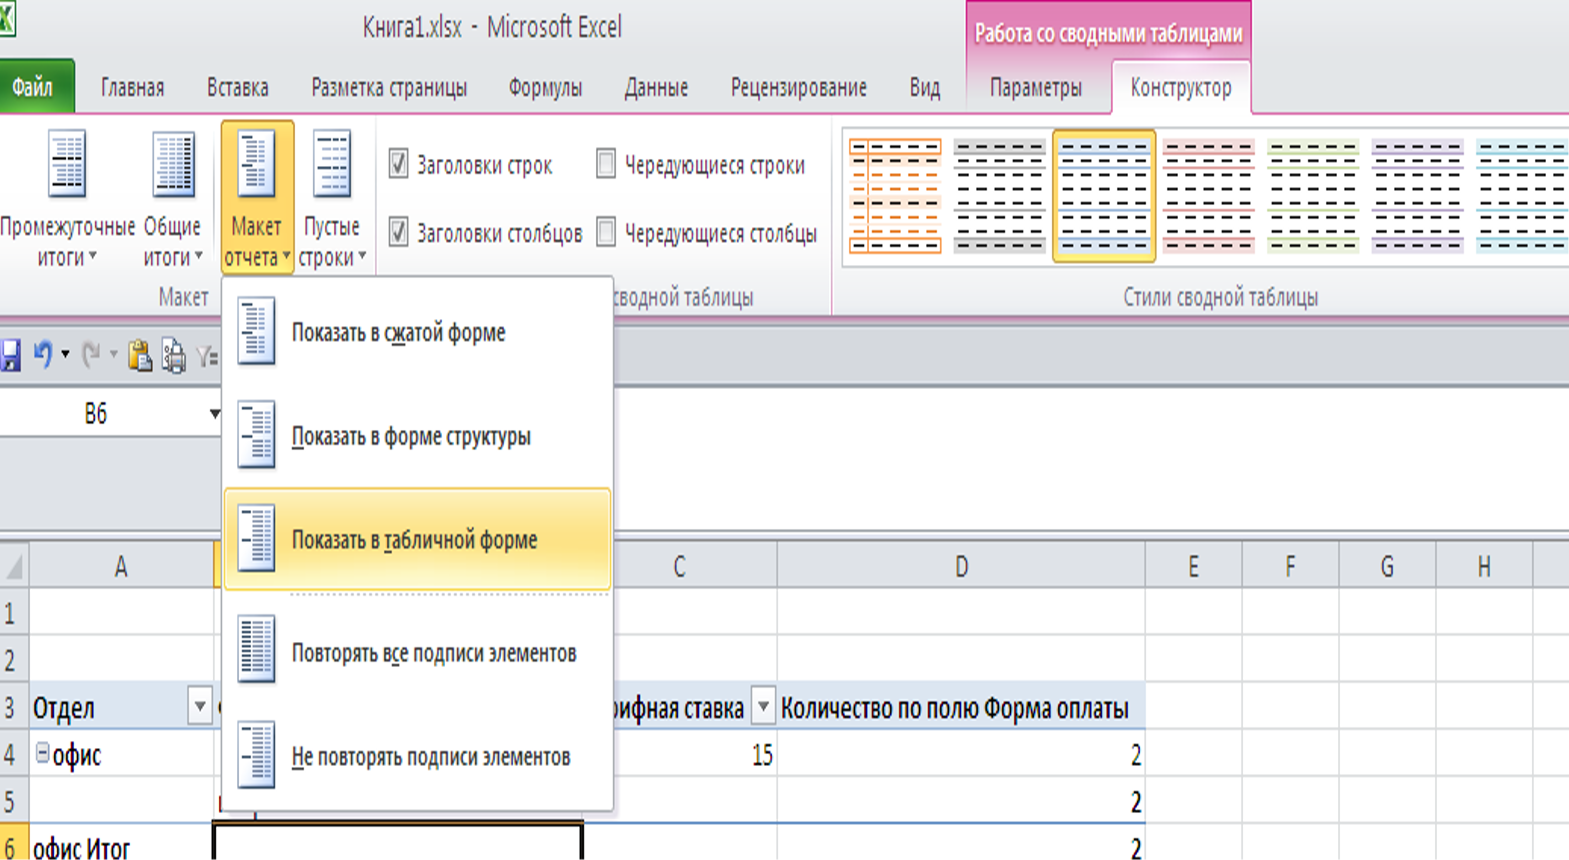Click Количество по полю Форма оплаты header
1569x860 pixels.
coord(961,708)
